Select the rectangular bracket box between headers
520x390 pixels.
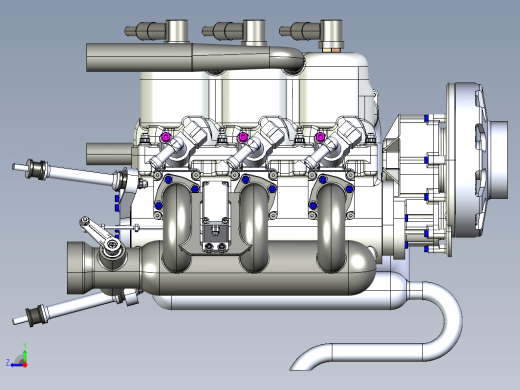(x=216, y=215)
